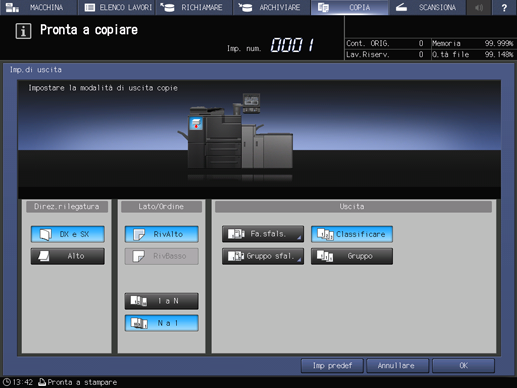517x388 pixels.
Task: Click the clock icon in status bar
Action: pos(6,382)
